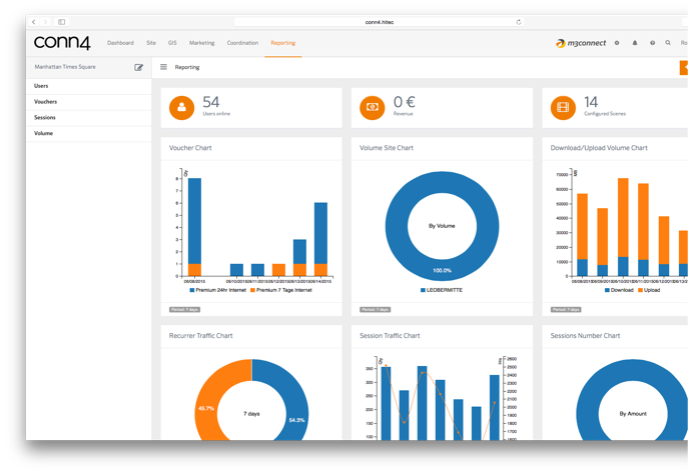Click the edit icon beside Manhattan Times Square

[x=138, y=67]
